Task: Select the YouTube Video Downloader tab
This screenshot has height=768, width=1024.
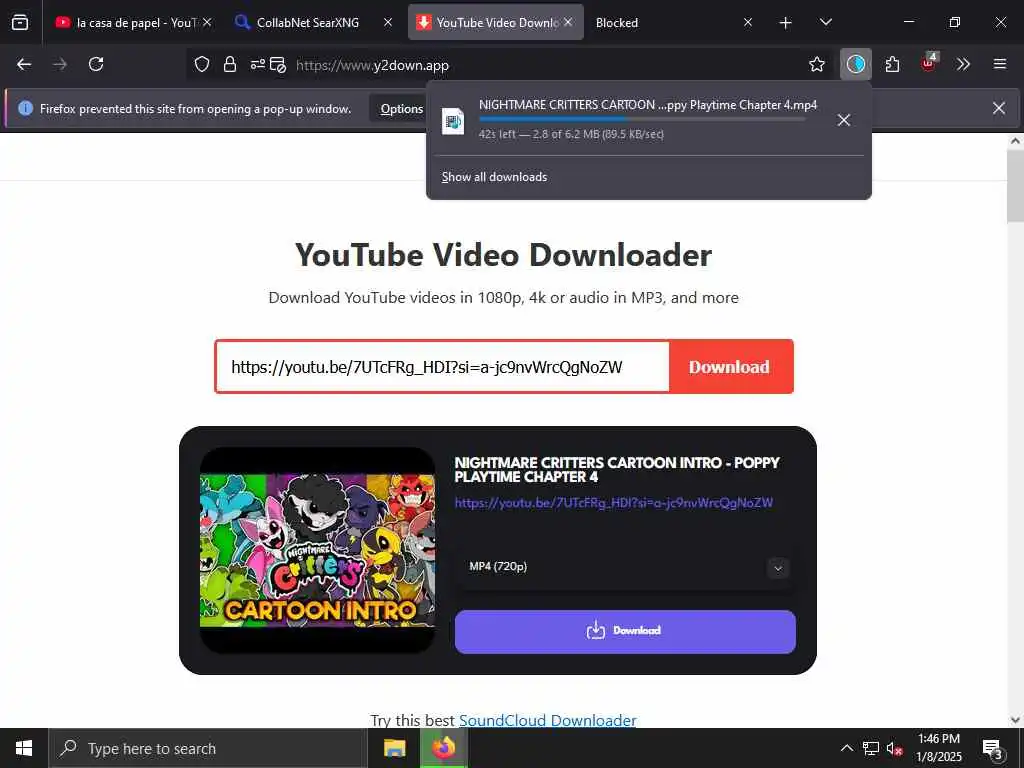Action: [495, 23]
